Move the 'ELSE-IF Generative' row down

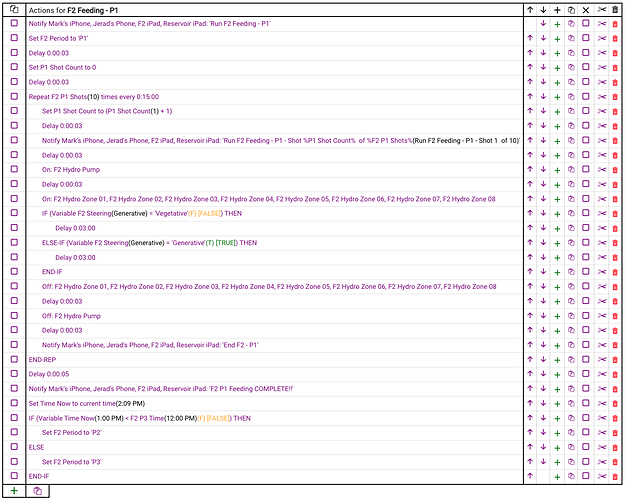543,242
